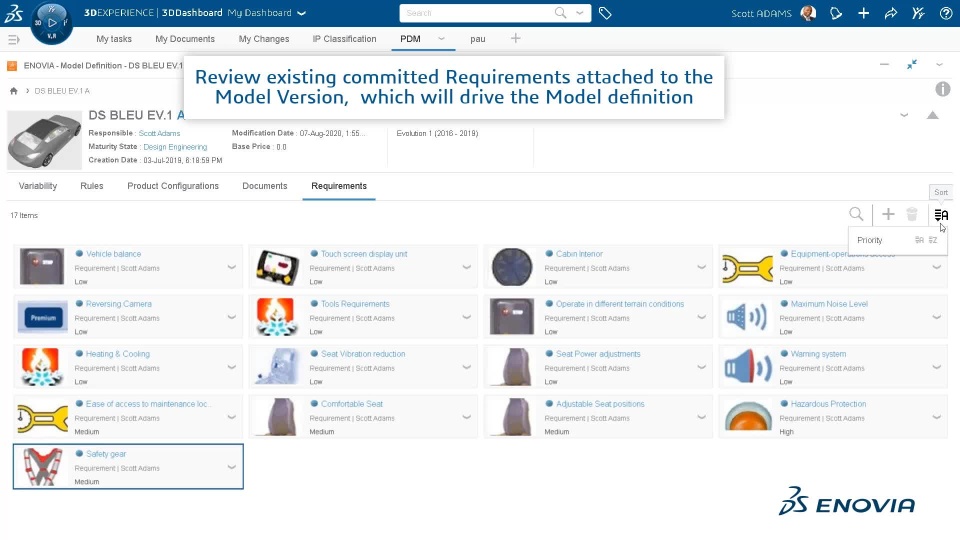Switch to My Documents tab
This screenshot has height=540, width=960.
click(x=185, y=39)
